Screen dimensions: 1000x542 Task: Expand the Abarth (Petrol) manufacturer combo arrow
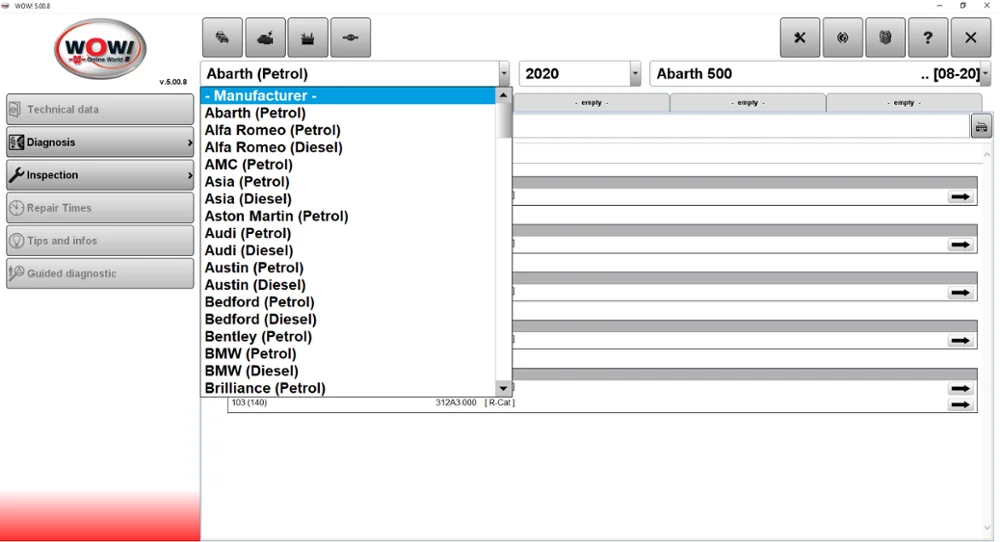point(504,74)
